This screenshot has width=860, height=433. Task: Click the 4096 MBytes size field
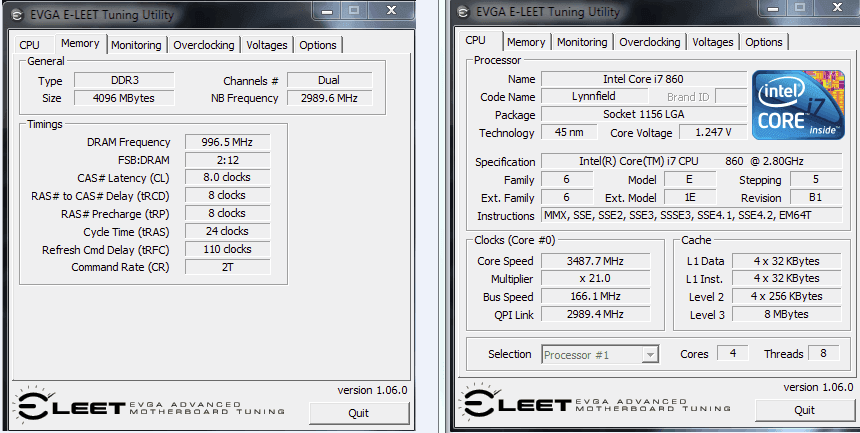pyautogui.click(x=125, y=98)
